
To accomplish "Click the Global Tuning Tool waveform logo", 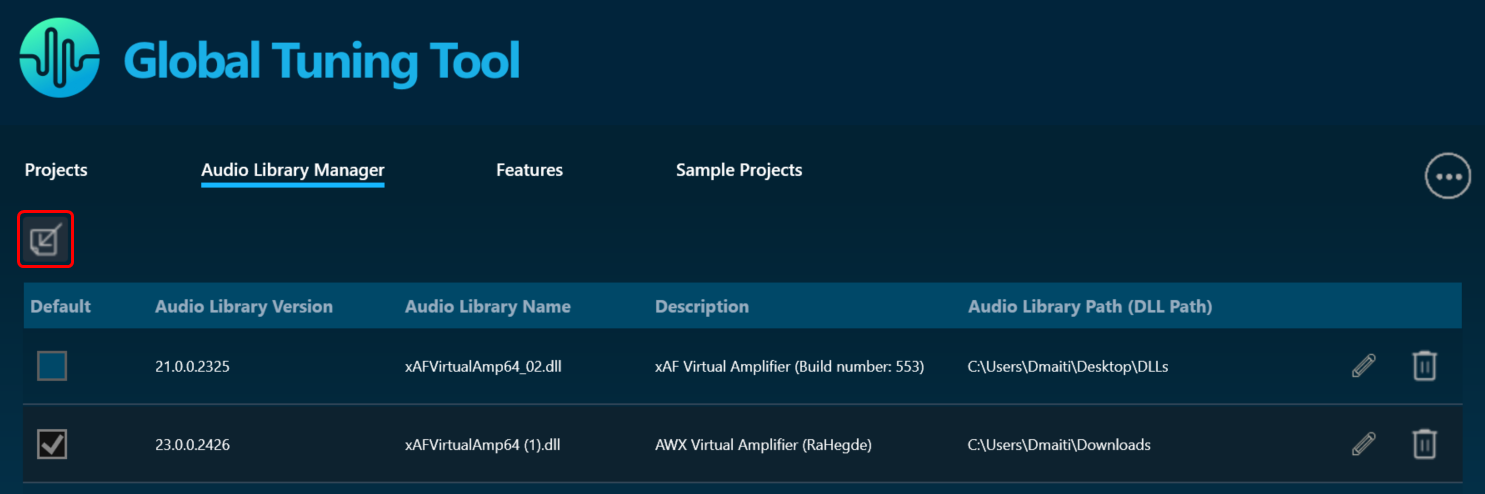I will pos(60,58).
